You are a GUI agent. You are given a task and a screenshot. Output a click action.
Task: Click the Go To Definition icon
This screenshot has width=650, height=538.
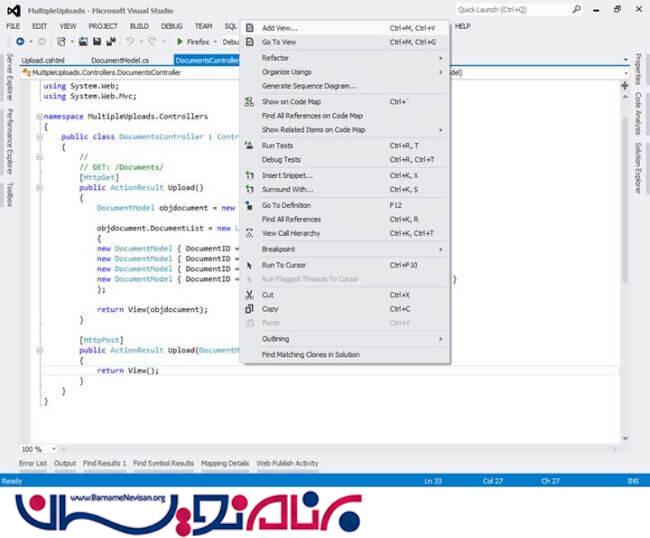250,205
